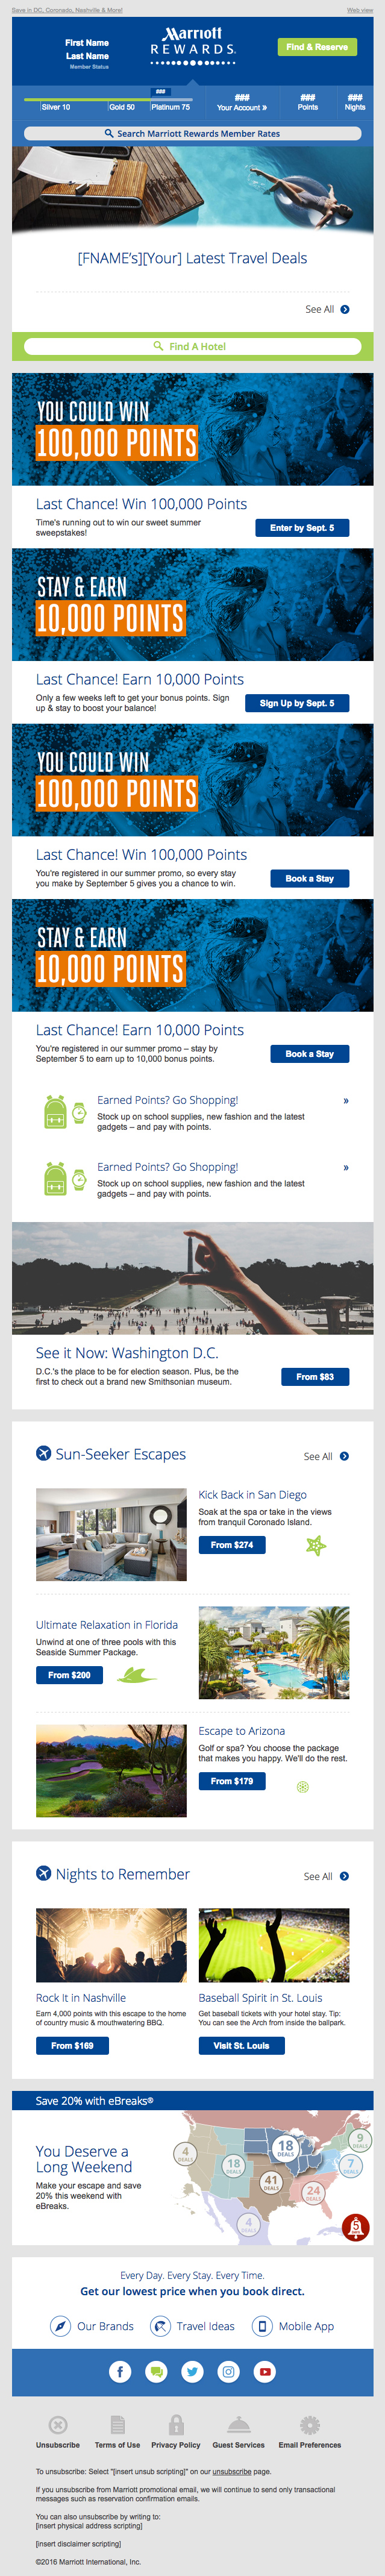The height and width of the screenshot is (2576, 385).
Task: Click the Find & Reserve button
Action: pos(317,47)
